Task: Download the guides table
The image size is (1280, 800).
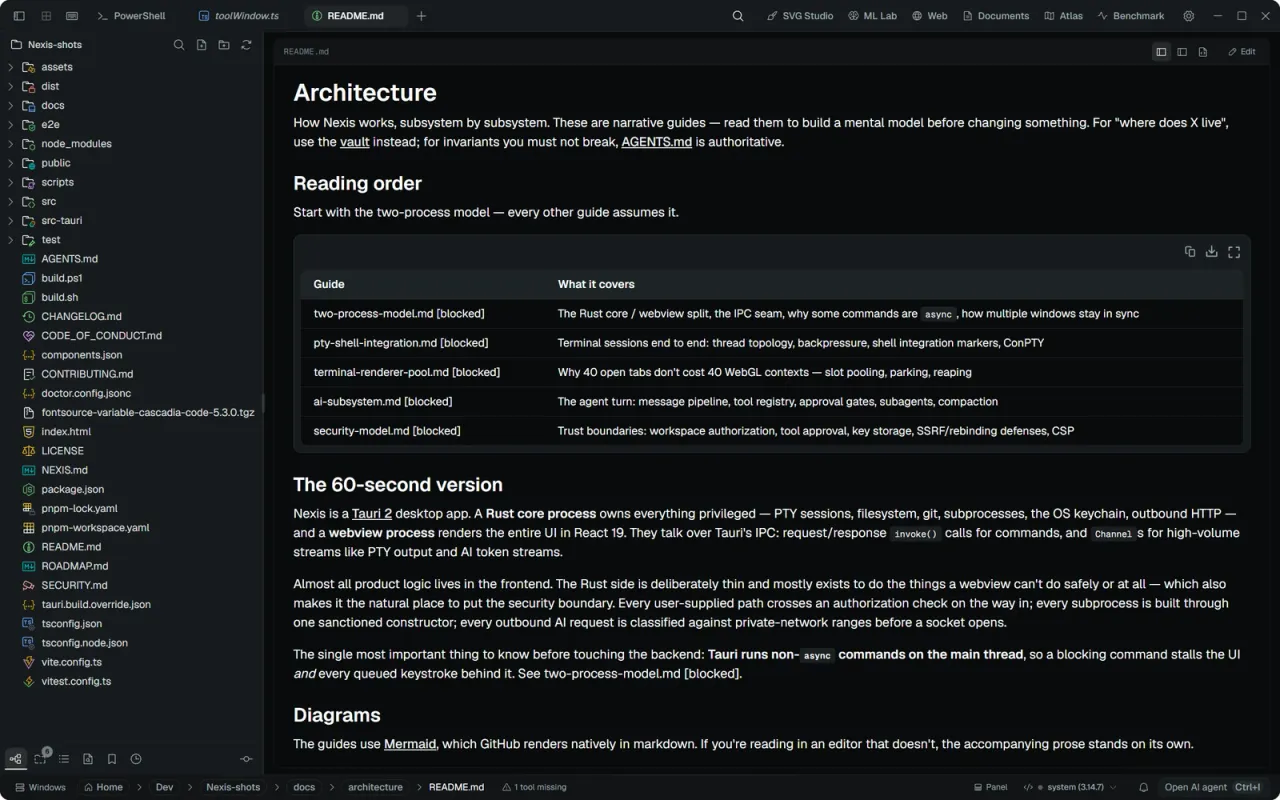Action: 1212,252
